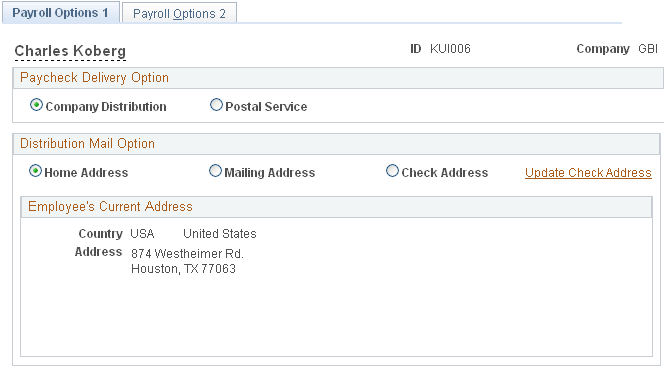Open the Payroll Options 1 tab
Image resolution: width=664 pixels, height=369 pixels.
click(61, 12)
